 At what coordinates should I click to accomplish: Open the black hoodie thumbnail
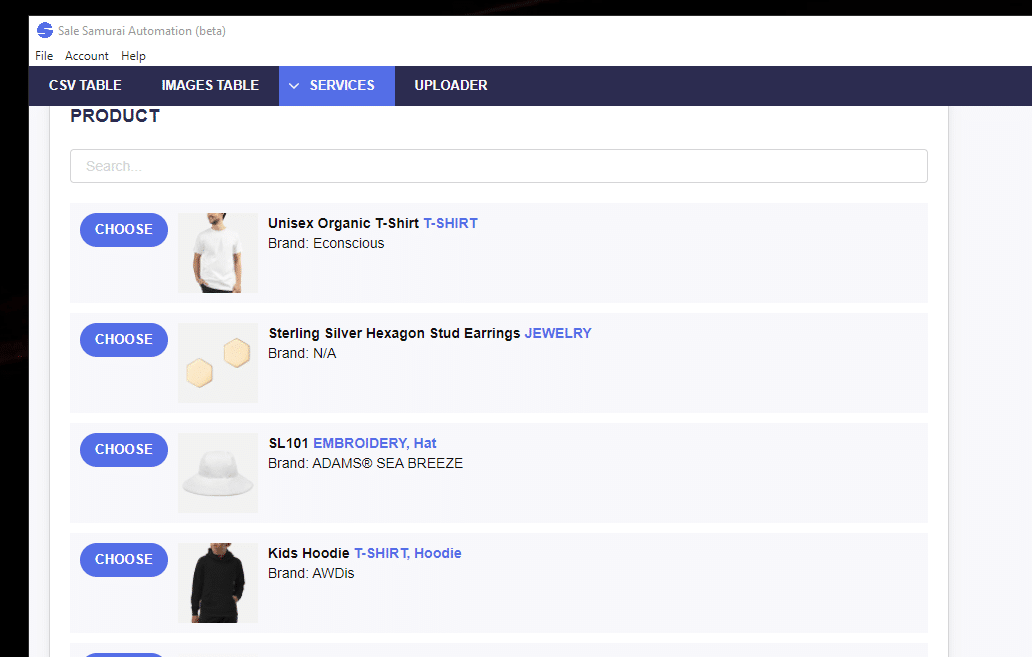click(x=218, y=583)
